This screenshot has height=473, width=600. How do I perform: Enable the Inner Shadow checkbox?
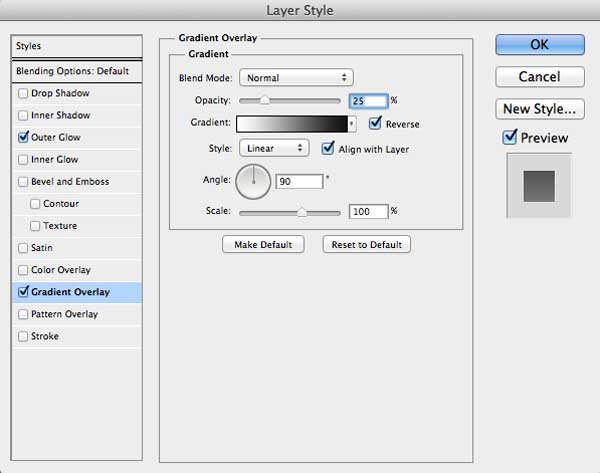point(23,115)
